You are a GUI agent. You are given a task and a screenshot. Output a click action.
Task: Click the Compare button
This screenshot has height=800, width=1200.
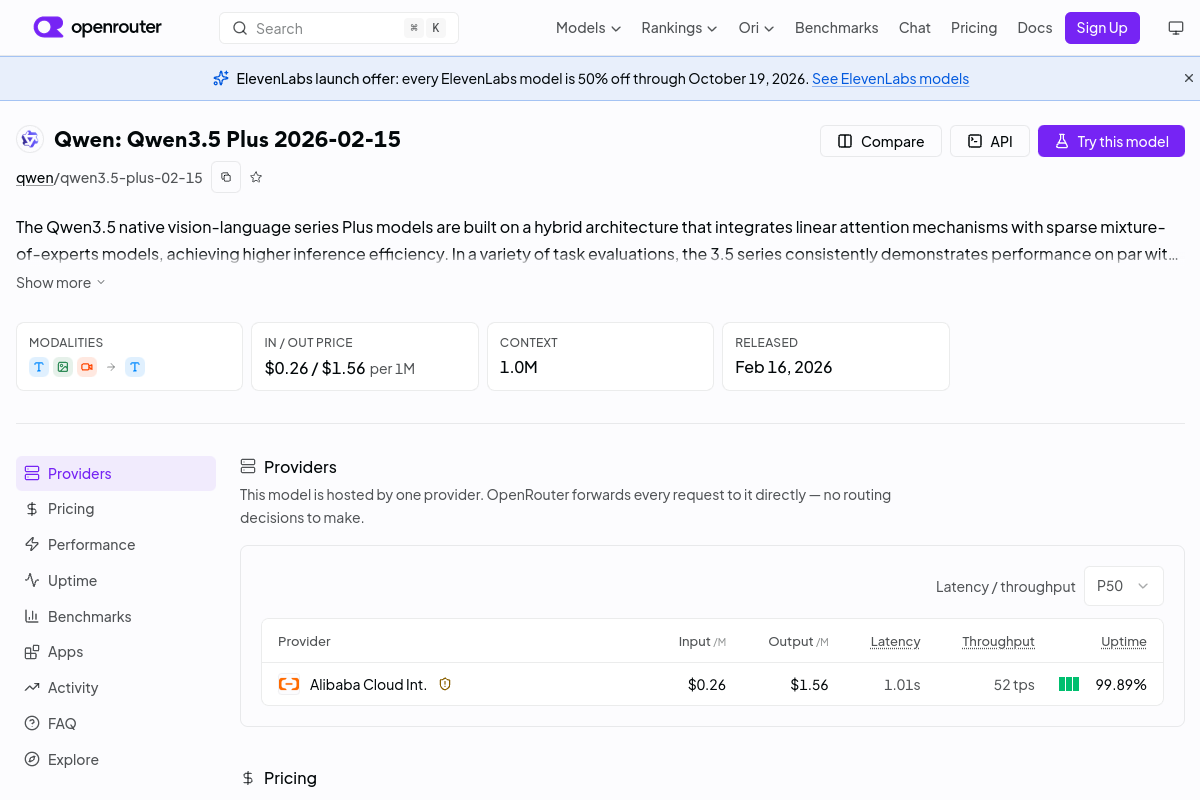(880, 141)
